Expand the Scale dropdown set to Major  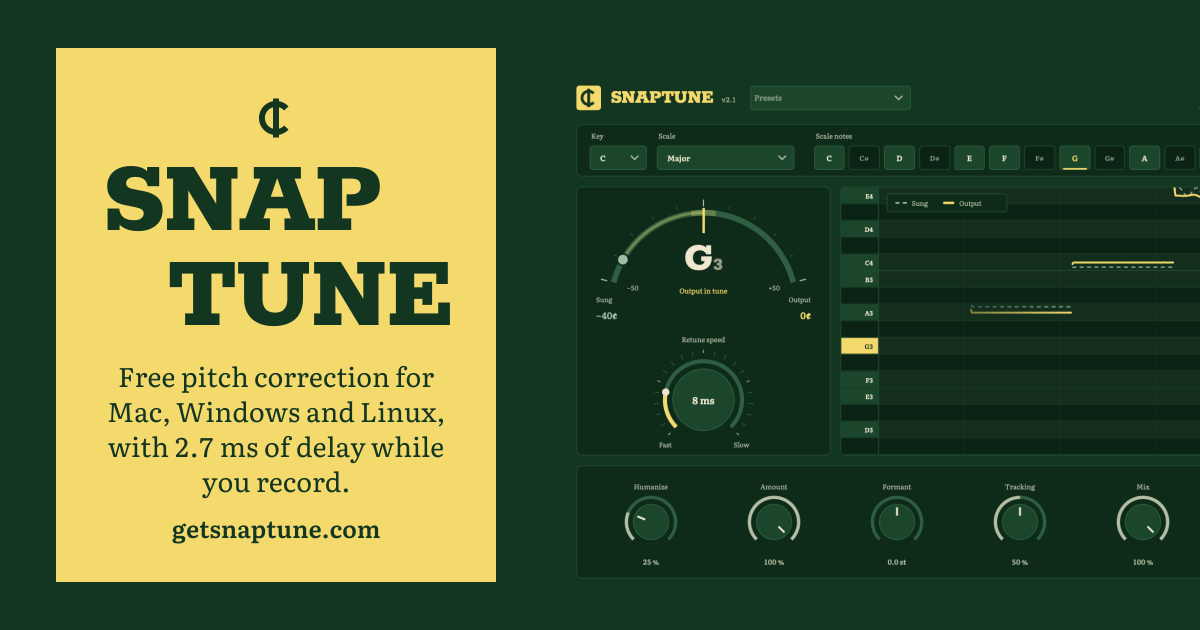(726, 158)
